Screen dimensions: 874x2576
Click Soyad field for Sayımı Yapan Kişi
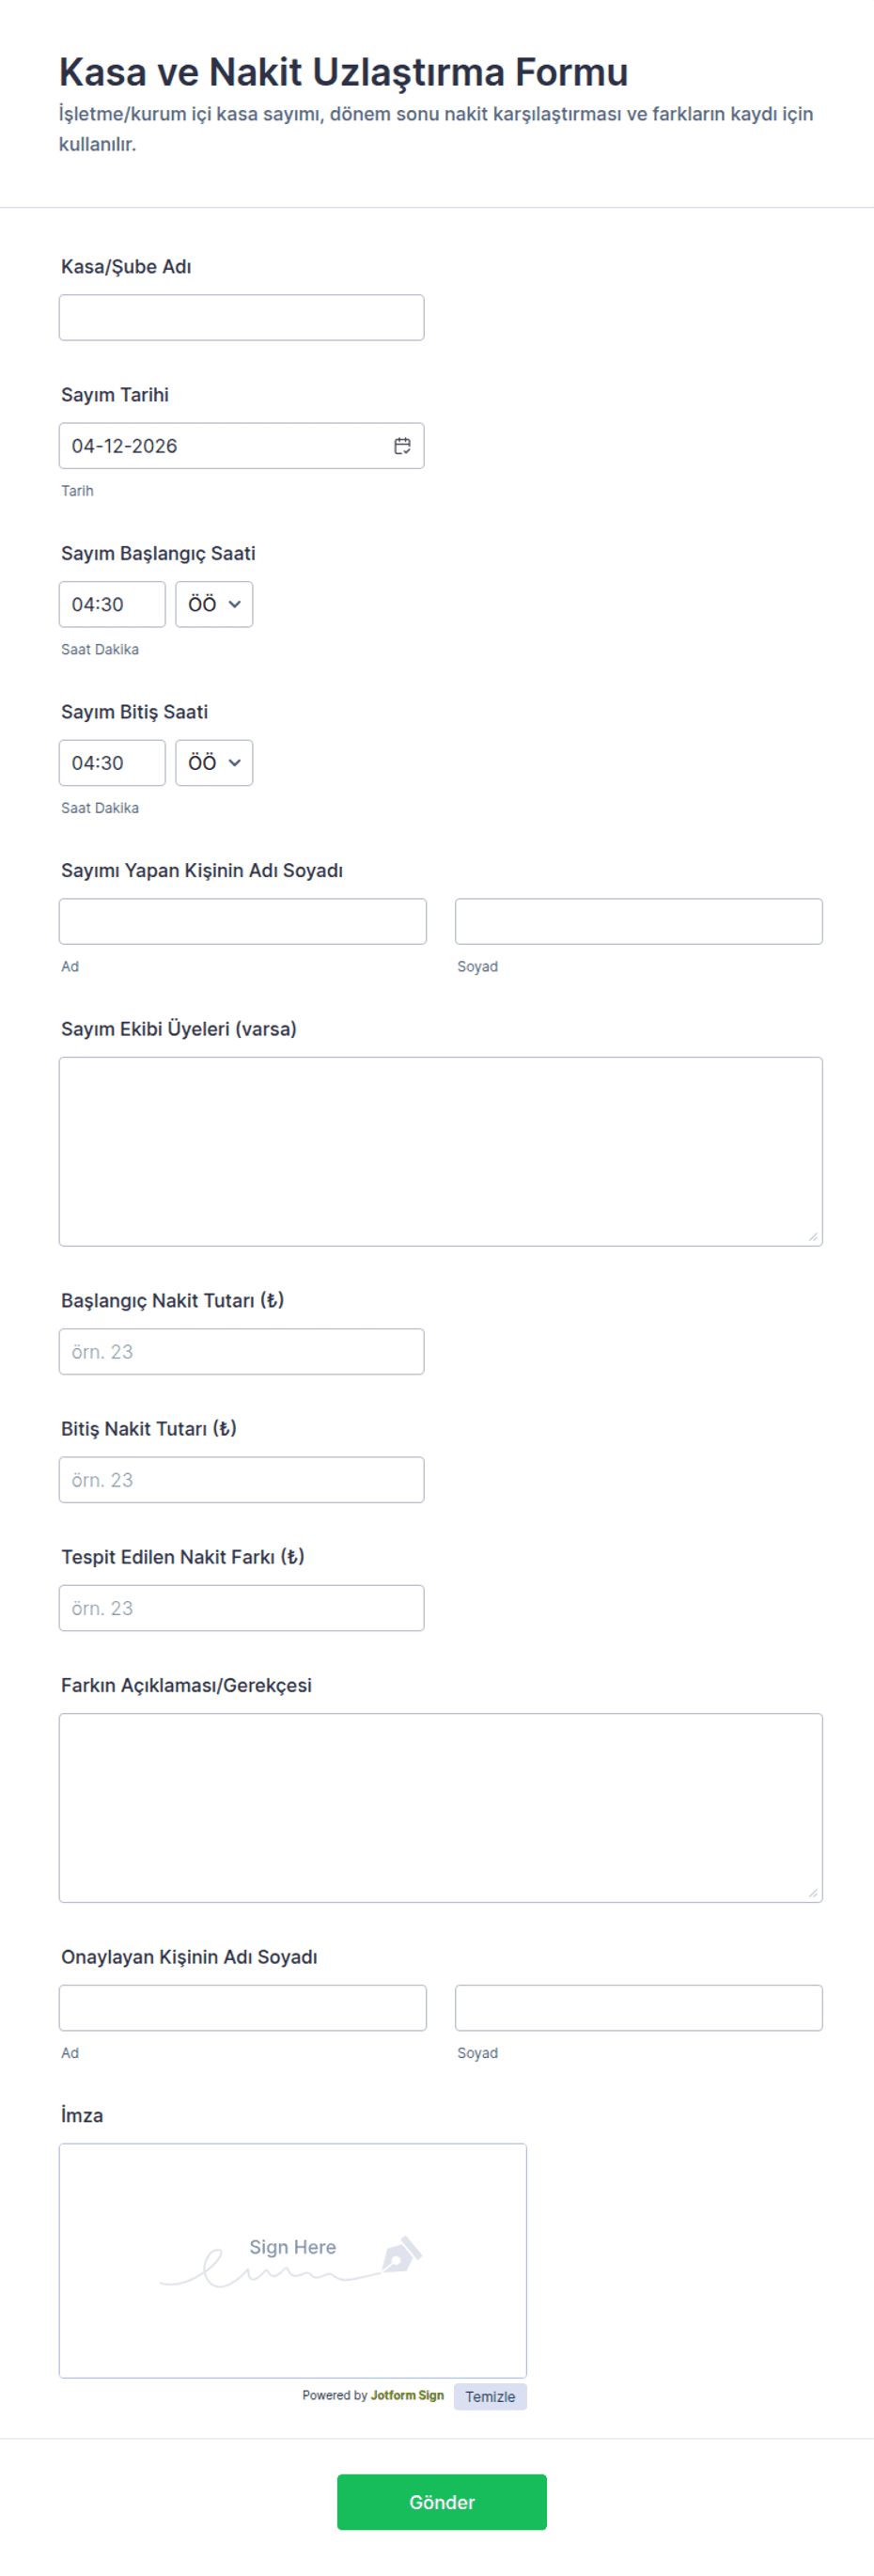(638, 921)
